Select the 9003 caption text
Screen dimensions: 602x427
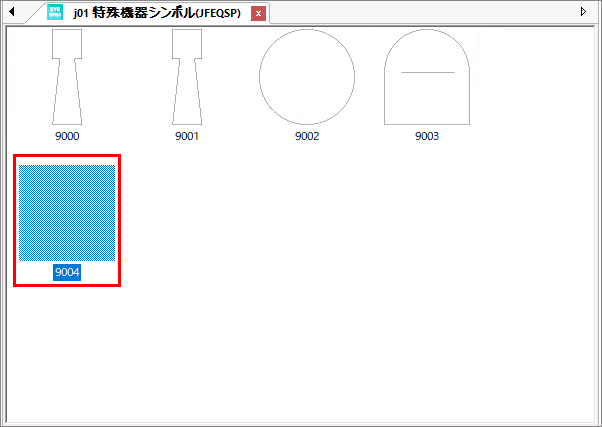[427, 137]
